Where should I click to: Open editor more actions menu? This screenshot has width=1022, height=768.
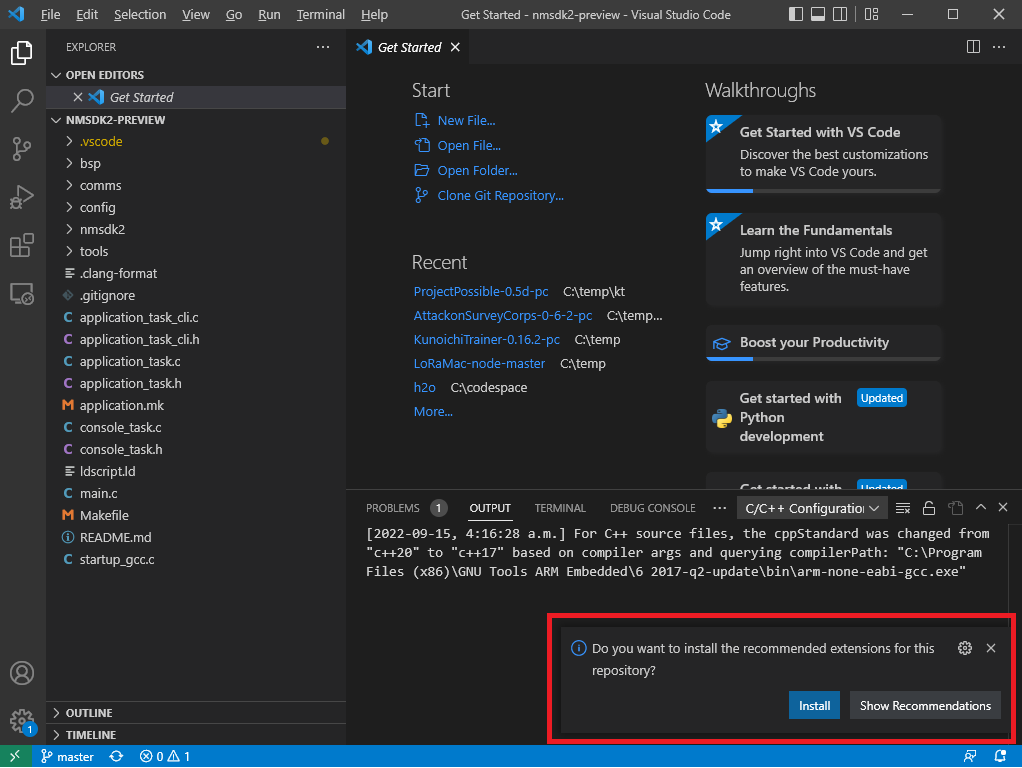999,47
